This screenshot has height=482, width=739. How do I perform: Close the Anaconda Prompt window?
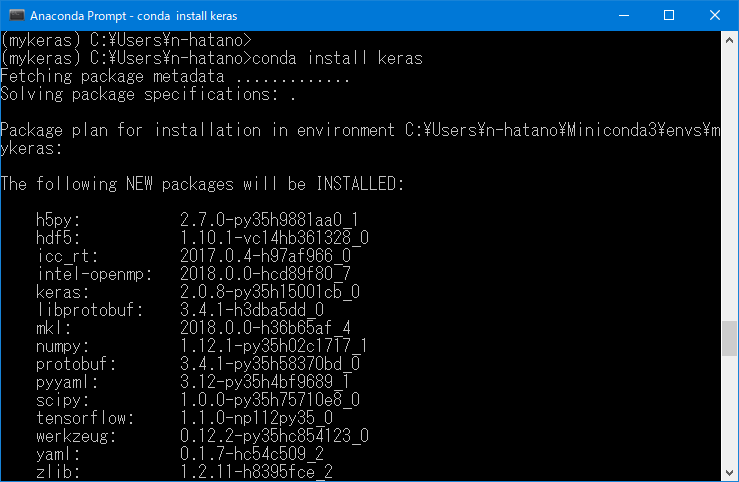coord(715,16)
